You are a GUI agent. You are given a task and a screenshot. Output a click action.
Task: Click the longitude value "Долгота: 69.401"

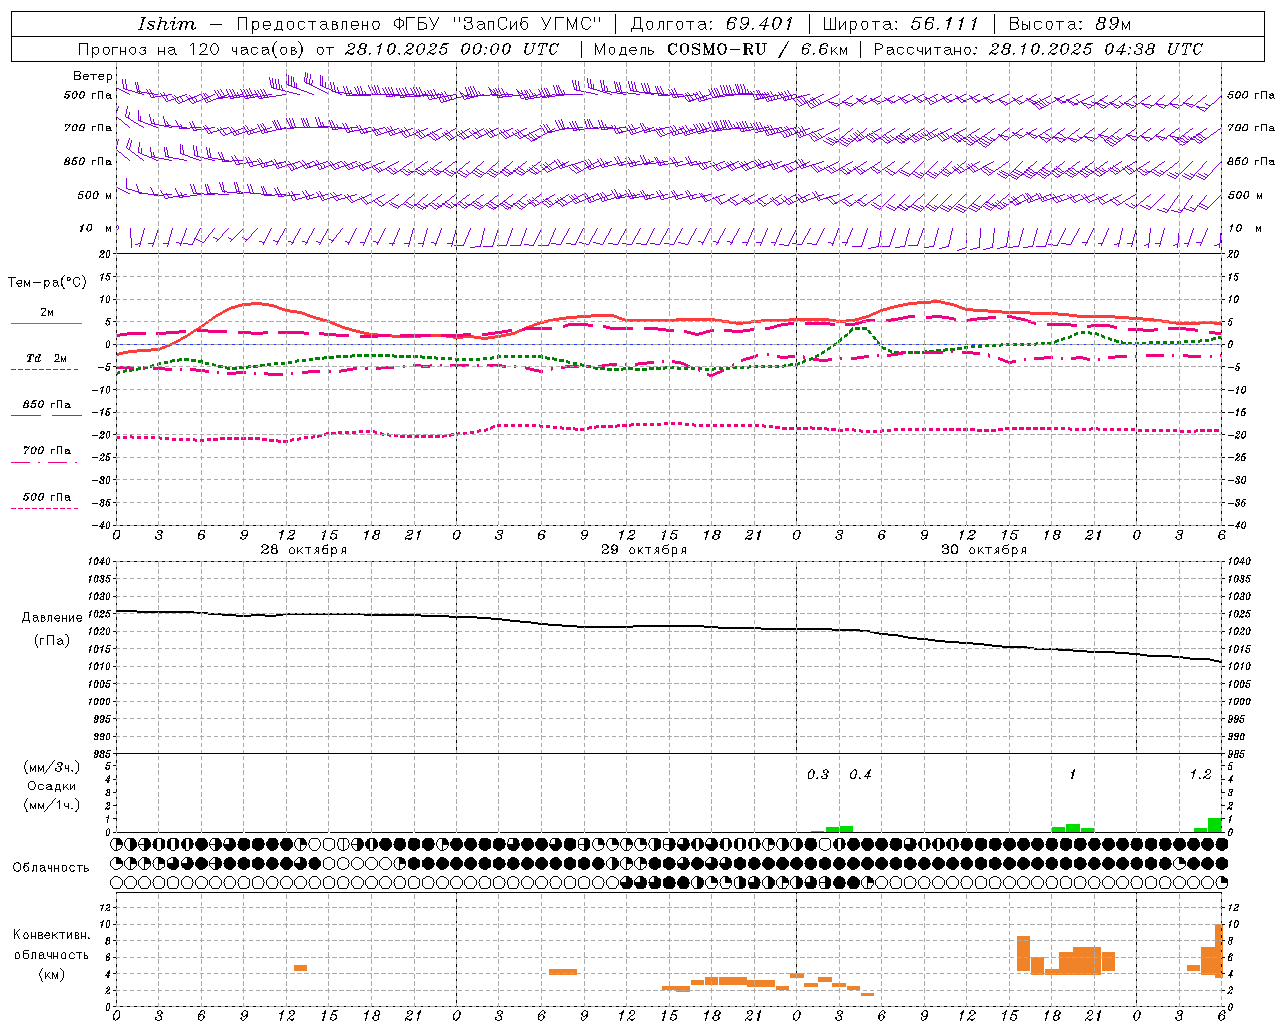point(712,24)
